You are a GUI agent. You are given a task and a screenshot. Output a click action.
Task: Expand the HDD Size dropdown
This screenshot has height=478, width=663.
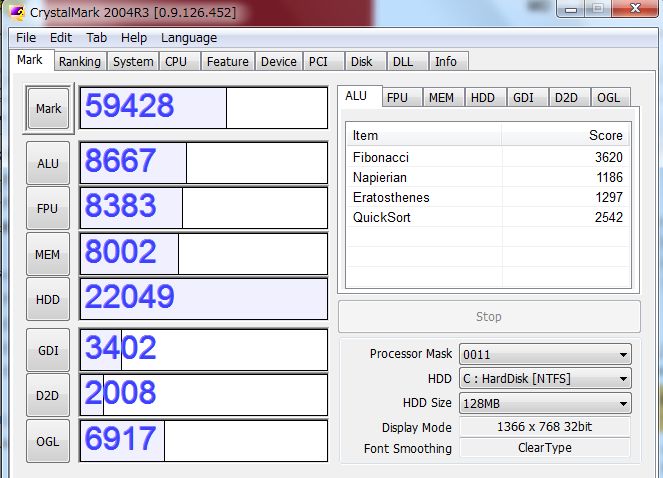click(x=544, y=404)
